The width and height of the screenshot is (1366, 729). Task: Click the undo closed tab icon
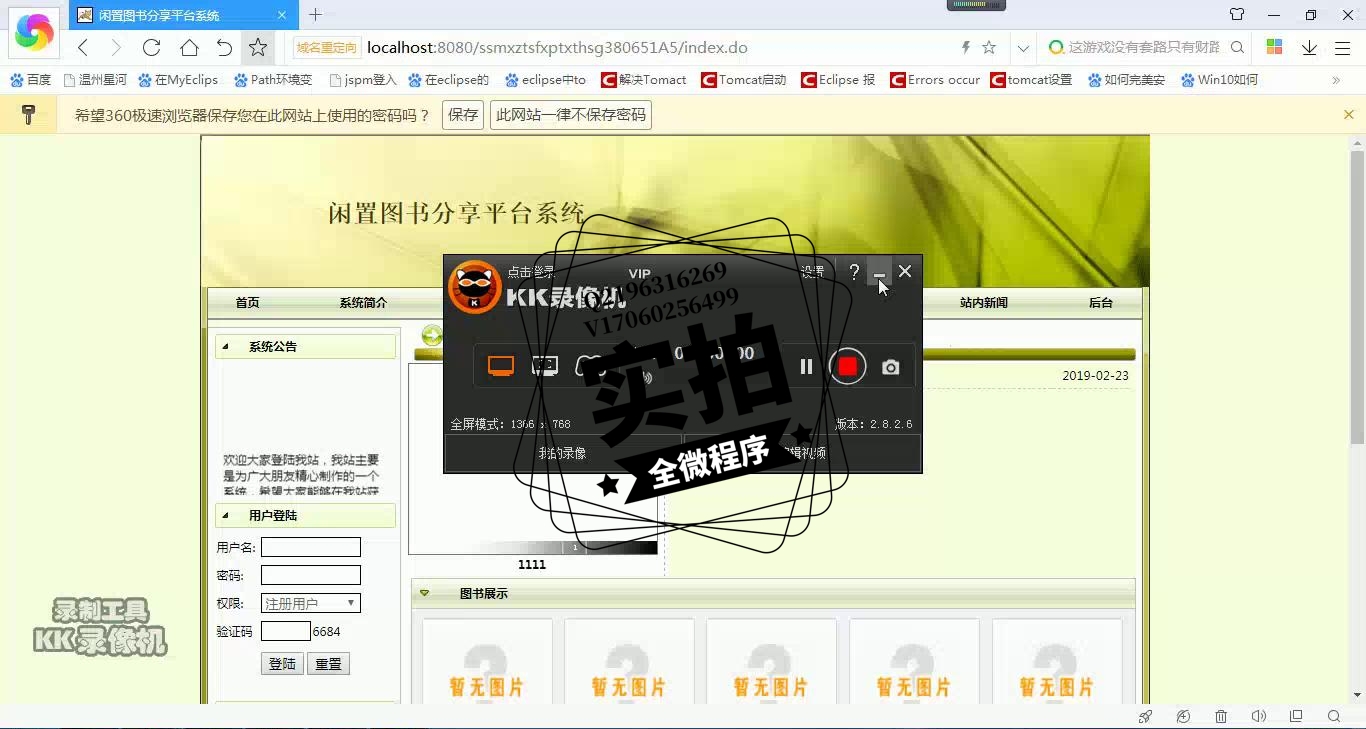(x=224, y=47)
